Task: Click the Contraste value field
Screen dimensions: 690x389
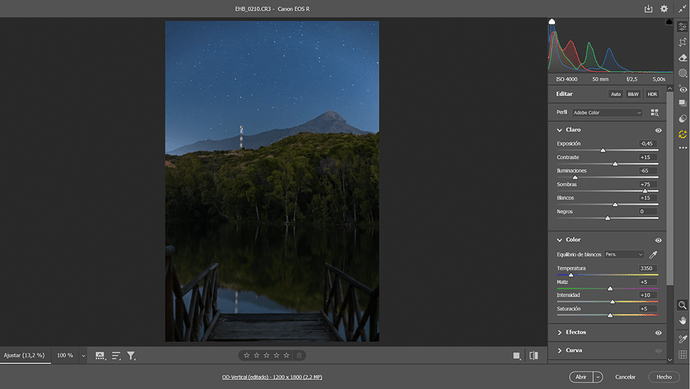Action: (648, 157)
